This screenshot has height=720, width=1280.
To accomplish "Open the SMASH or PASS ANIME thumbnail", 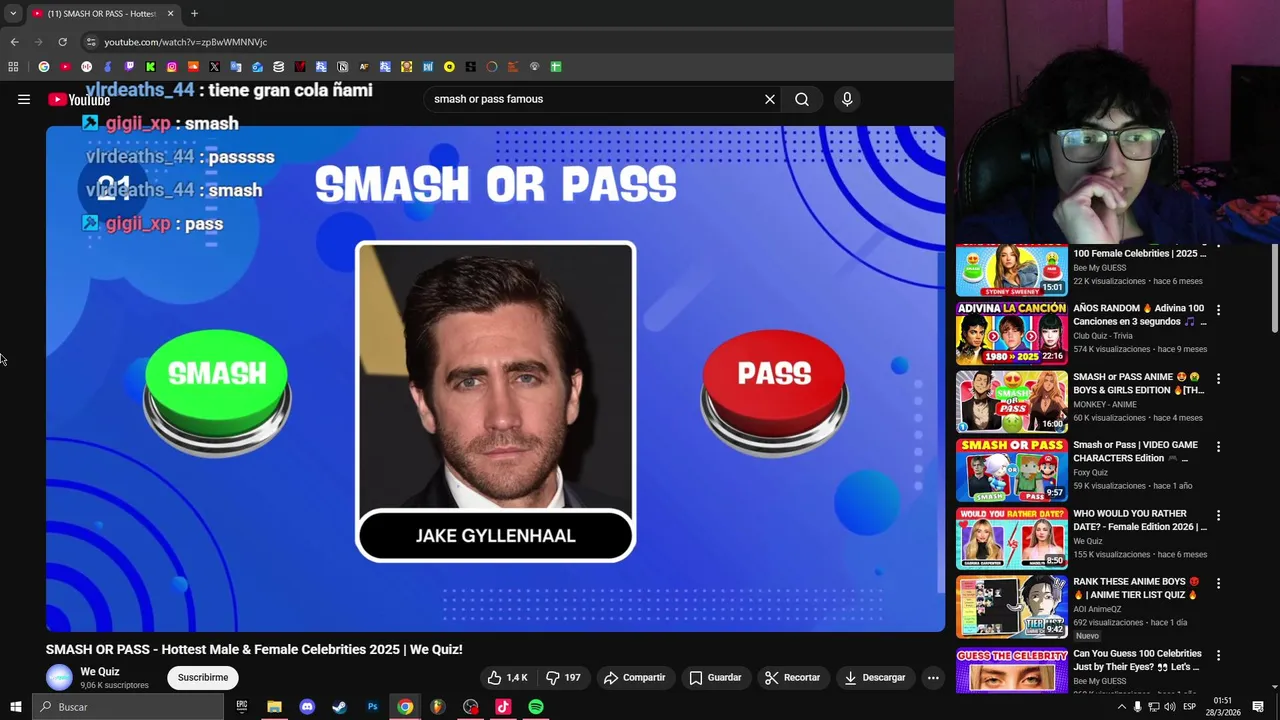I will [x=1011, y=401].
